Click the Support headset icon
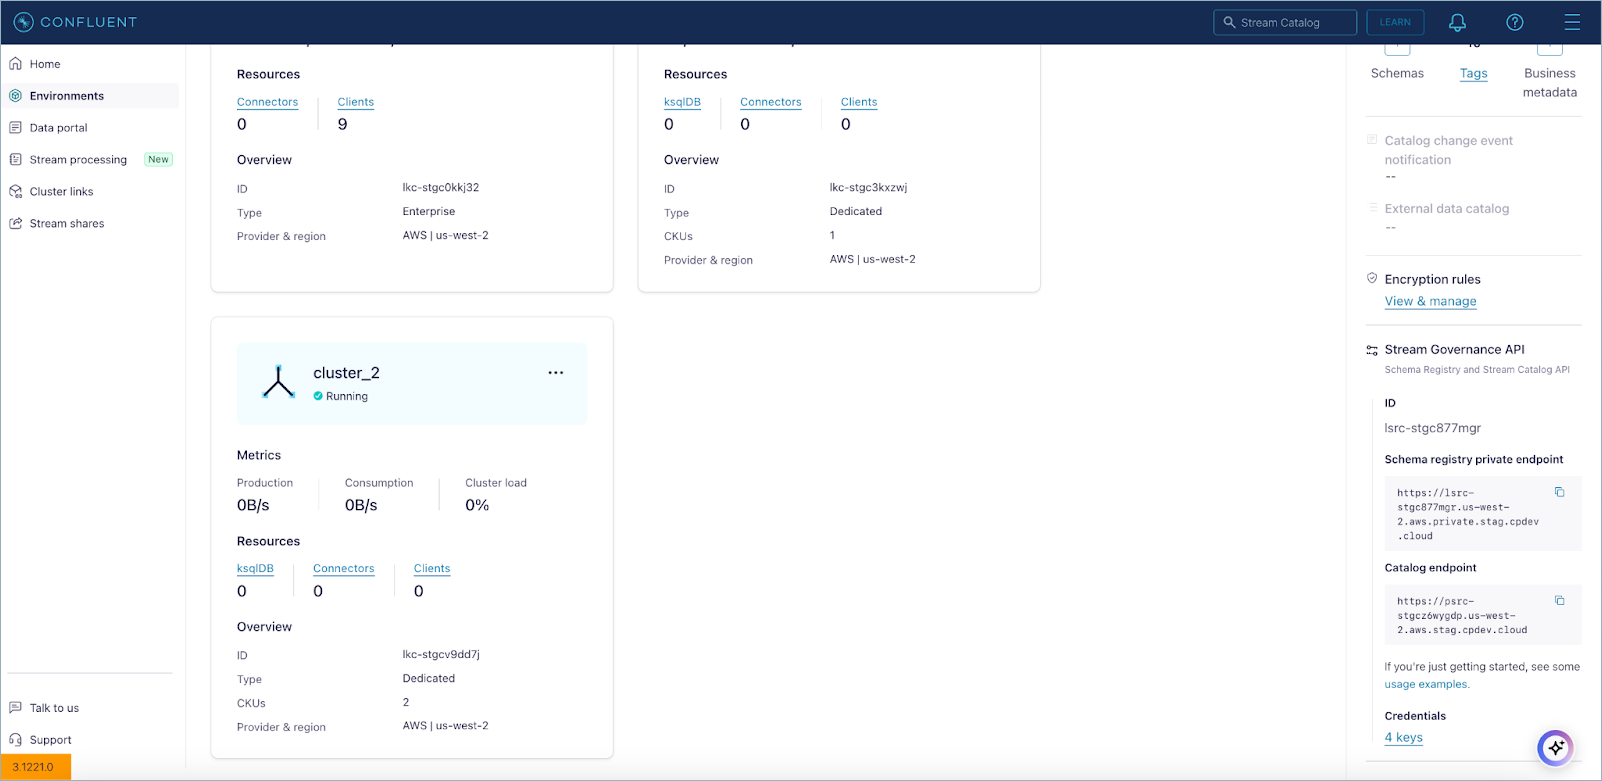Image resolution: width=1602 pixels, height=781 pixels. coord(15,740)
